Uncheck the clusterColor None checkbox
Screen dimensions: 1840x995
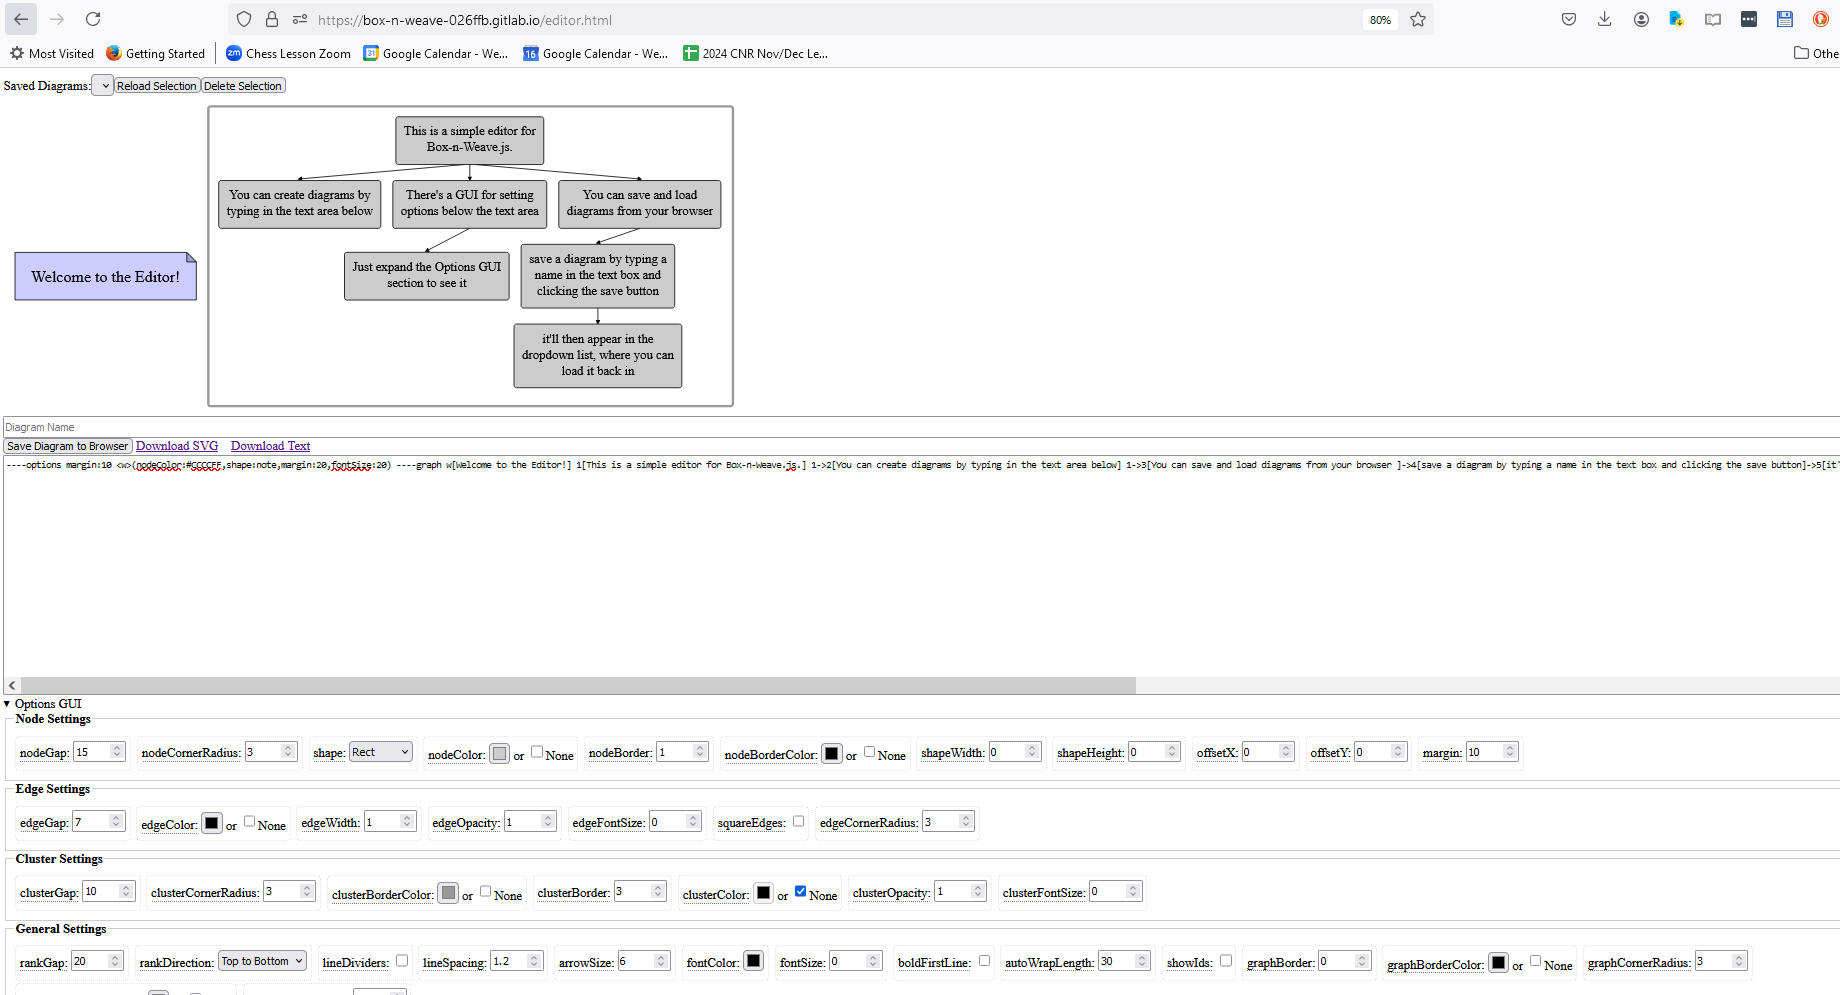pyautogui.click(x=800, y=891)
